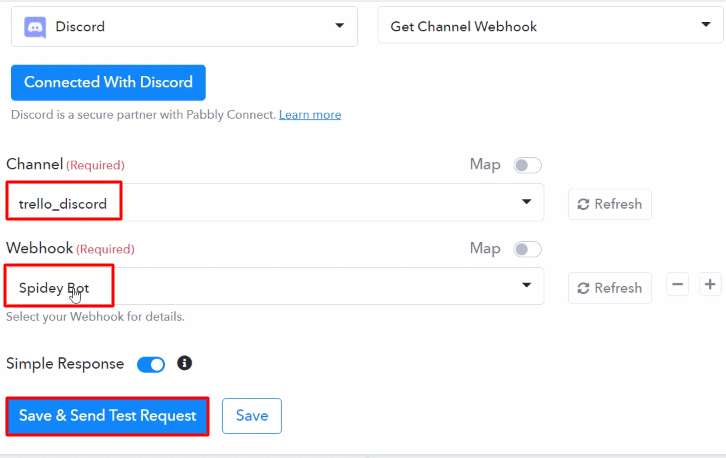Click the plus icon to add field
The image size is (726, 458).
pos(710,284)
